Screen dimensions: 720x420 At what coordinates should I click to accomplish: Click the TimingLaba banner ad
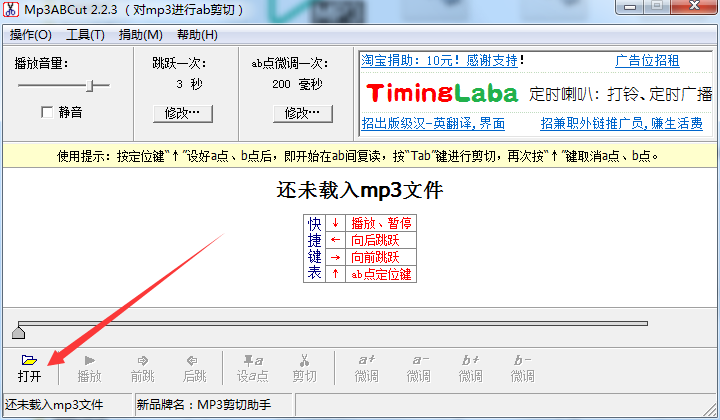click(536, 93)
